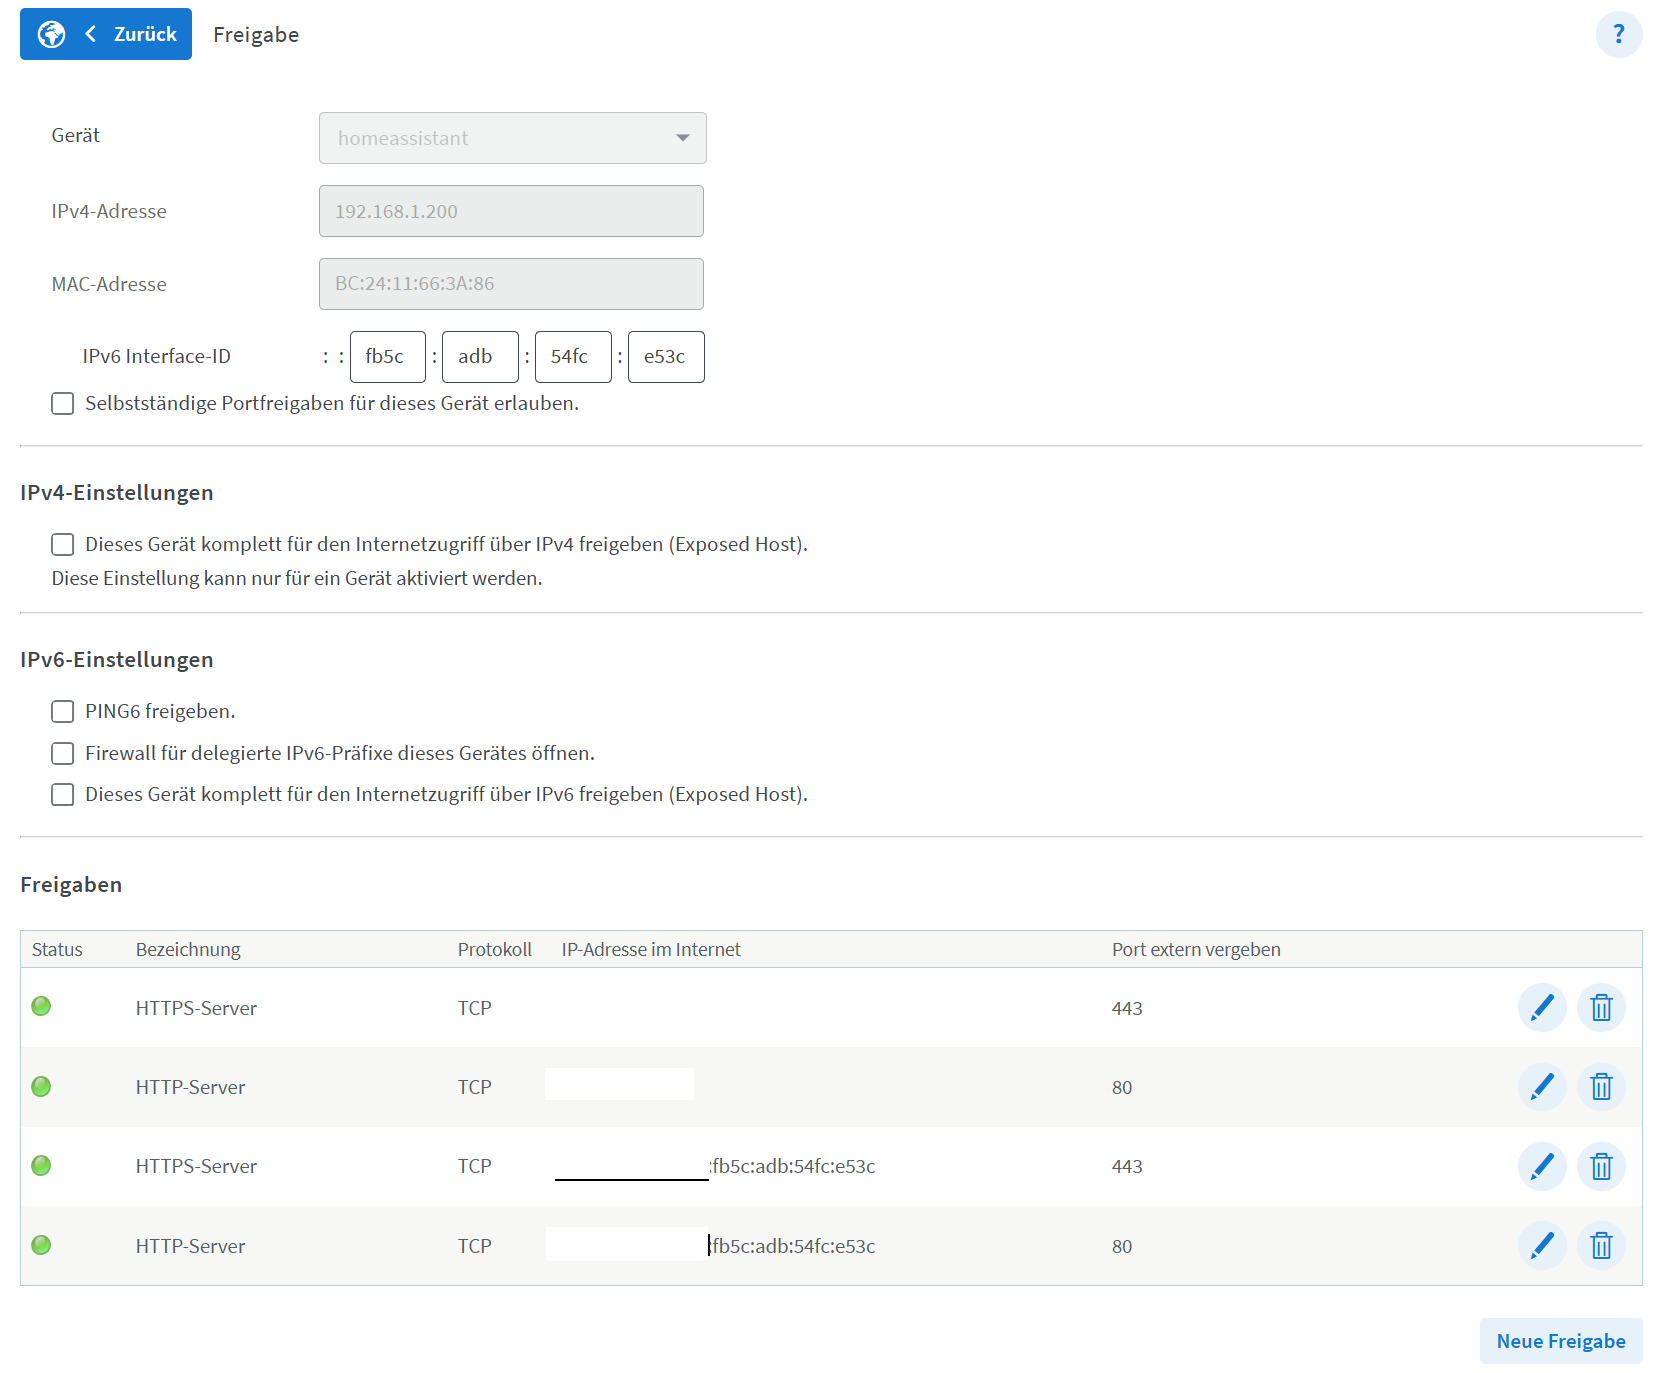Screen dimensions: 1657x1373
Task: Delete the IPv6 HTTP-Server entry
Action: pos(1601,1246)
